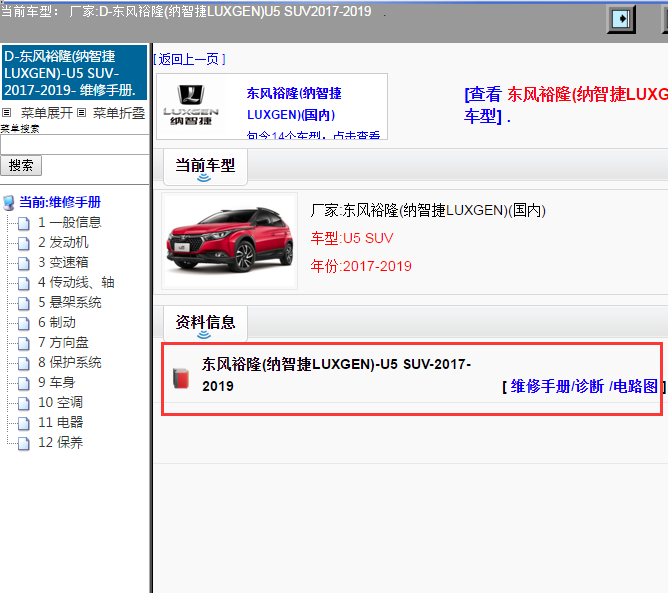Screen dimensions: 668x593
Task: Click the Luxgen brand logo
Action: click(190, 105)
